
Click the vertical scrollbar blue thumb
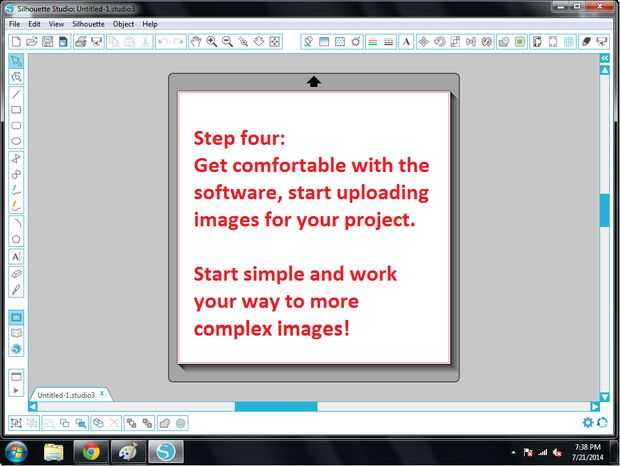coord(604,210)
